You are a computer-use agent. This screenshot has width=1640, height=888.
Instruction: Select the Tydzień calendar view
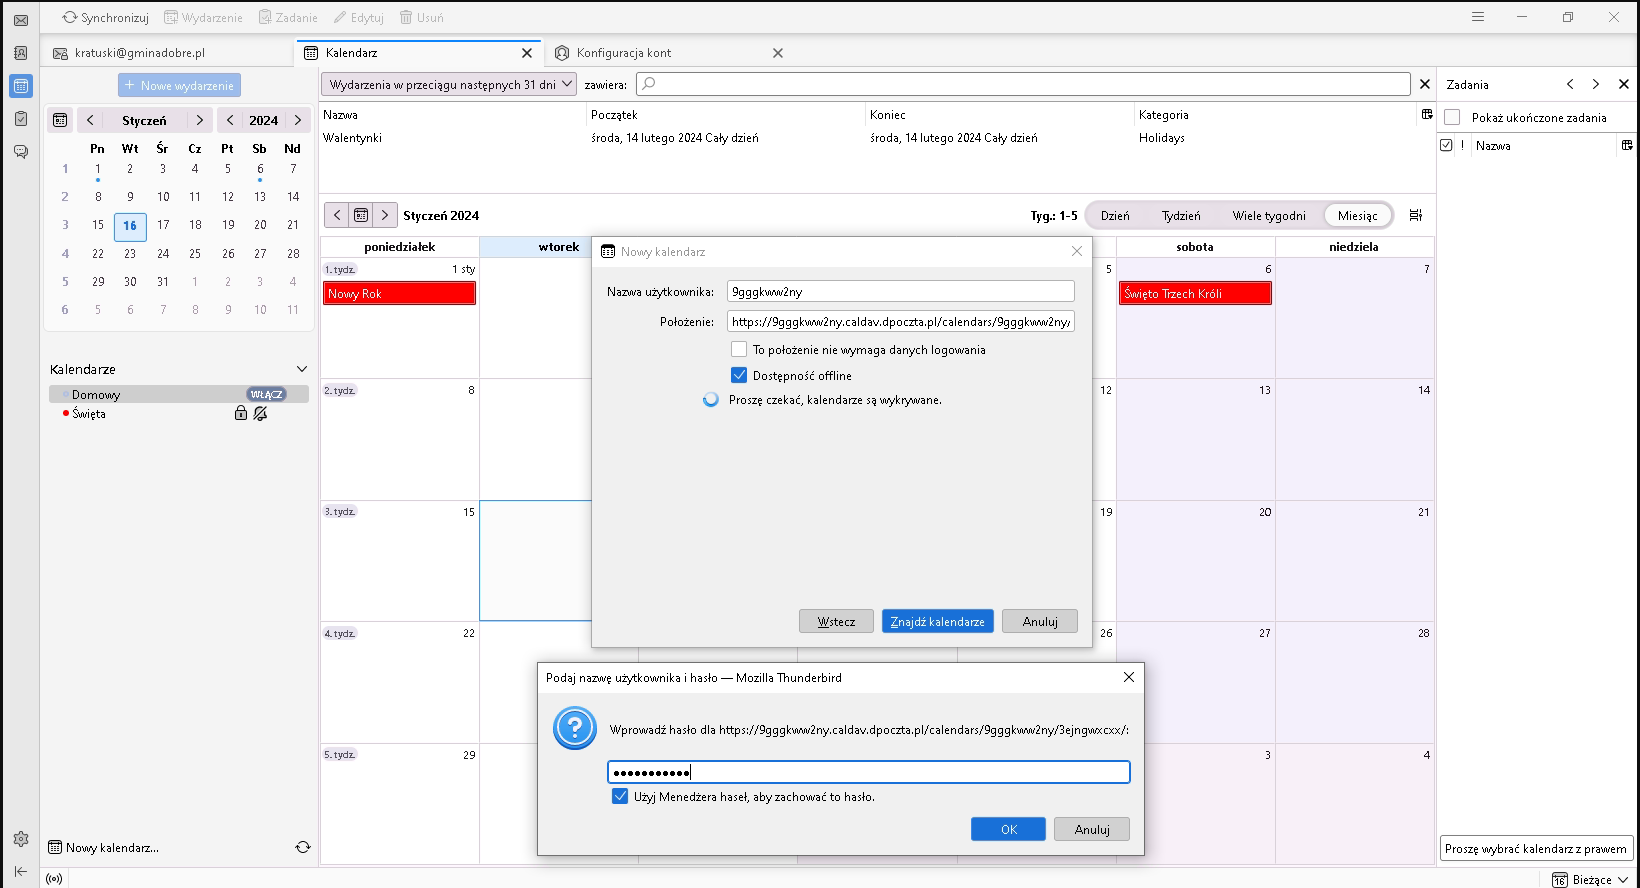tap(1181, 216)
